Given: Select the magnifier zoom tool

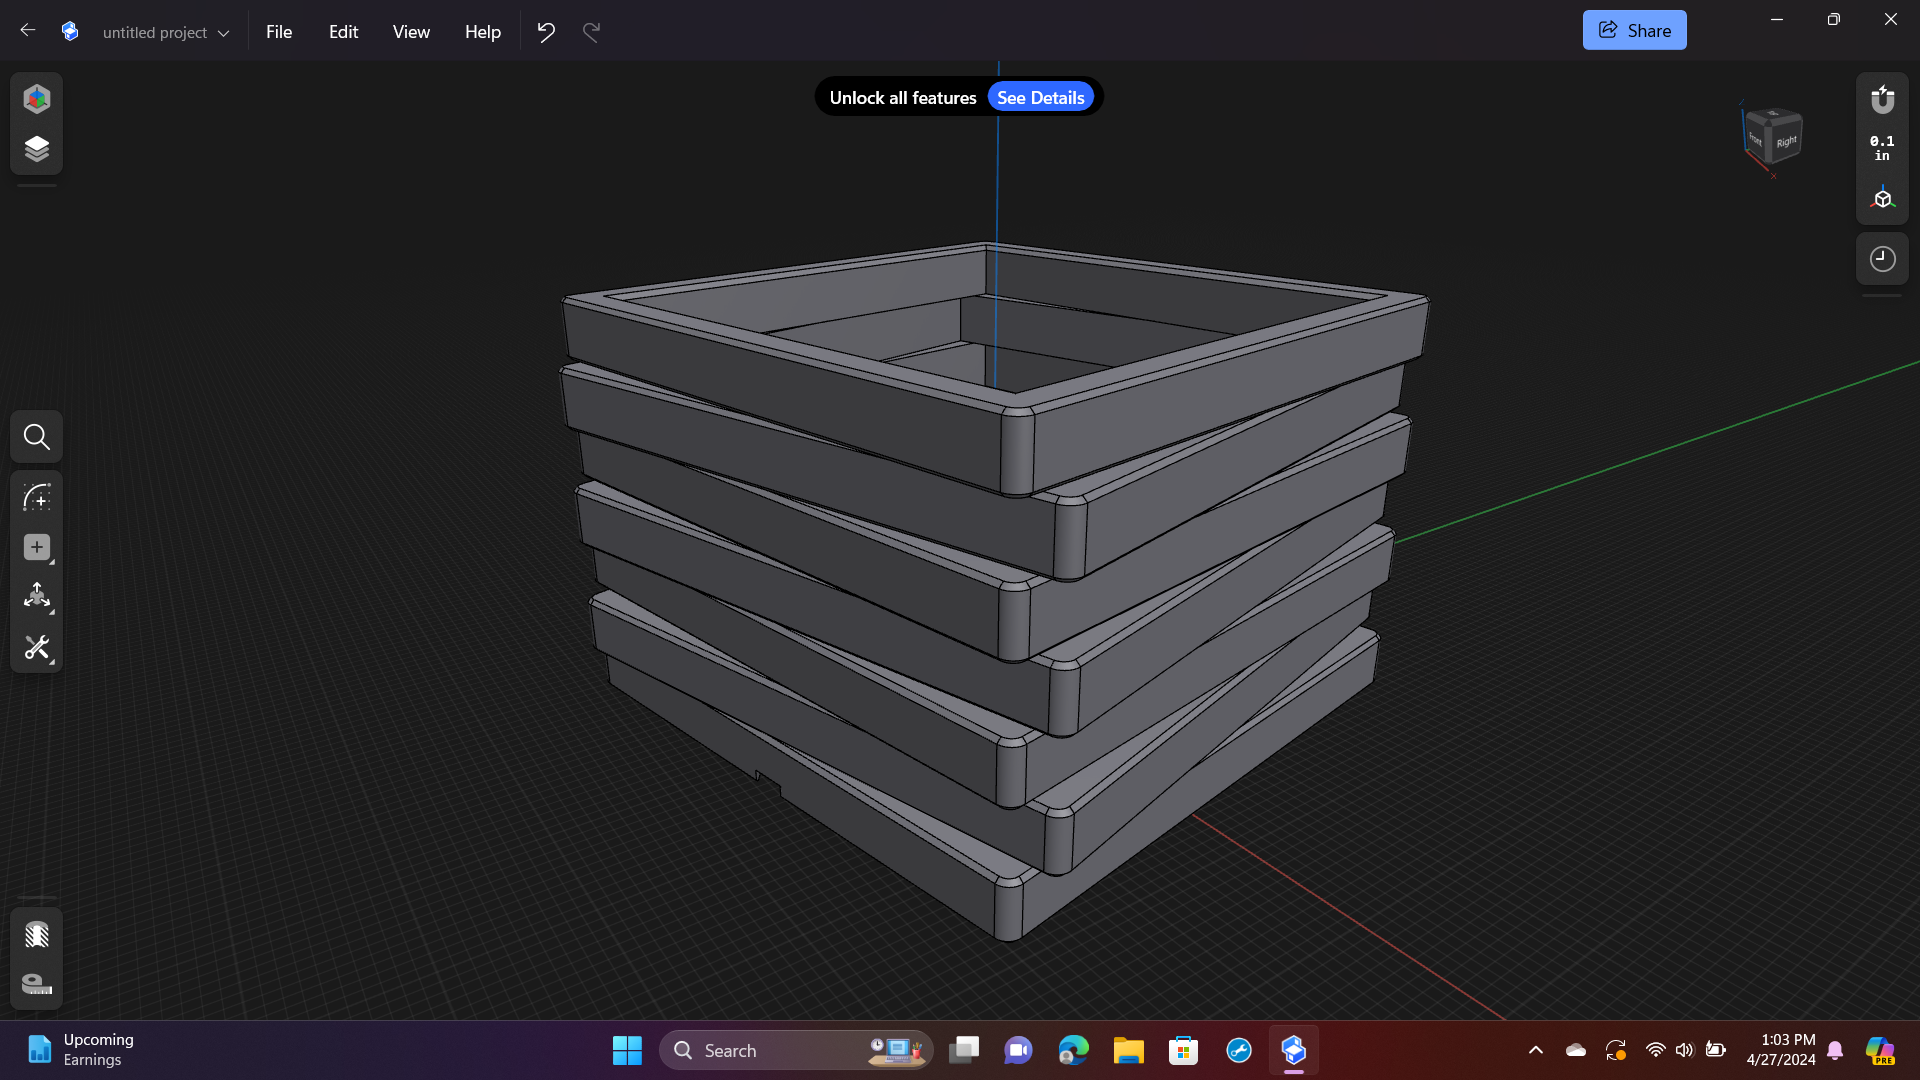Looking at the screenshot, I should coord(36,436).
